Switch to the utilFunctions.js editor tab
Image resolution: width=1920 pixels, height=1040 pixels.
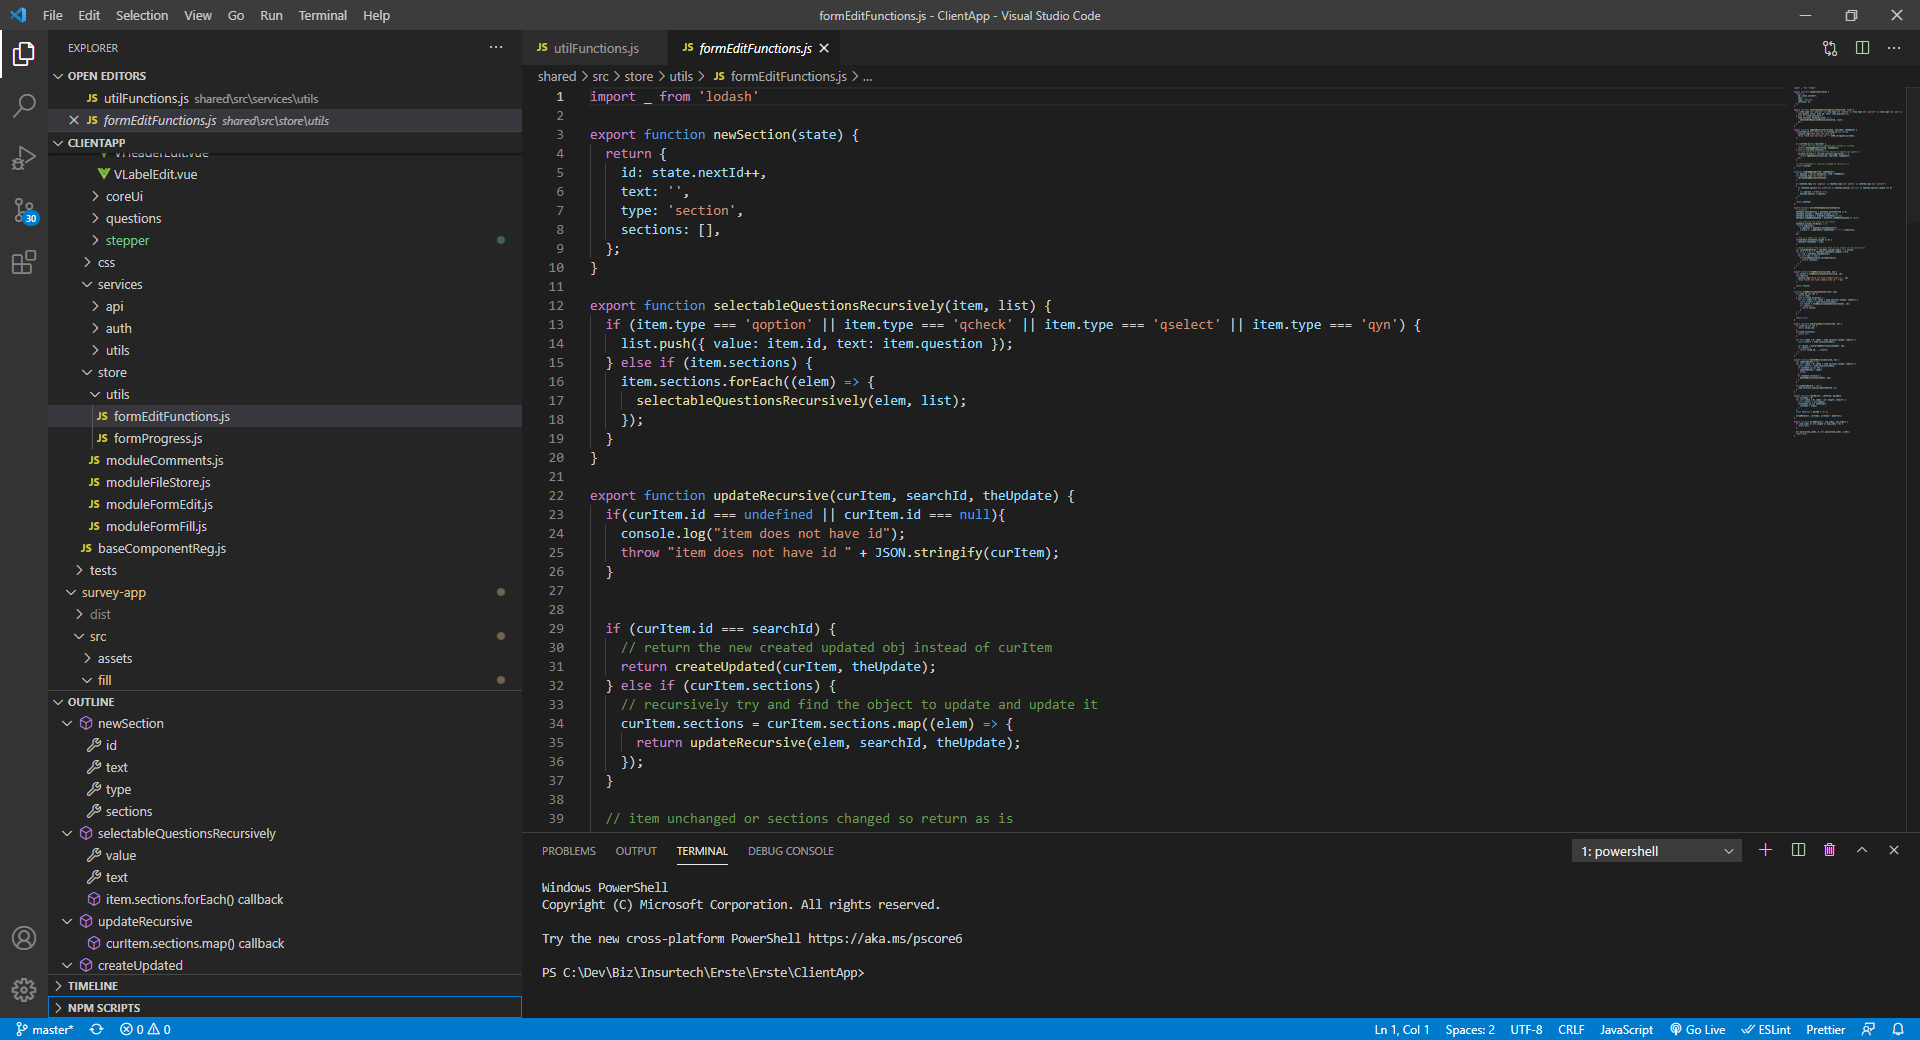tap(595, 48)
